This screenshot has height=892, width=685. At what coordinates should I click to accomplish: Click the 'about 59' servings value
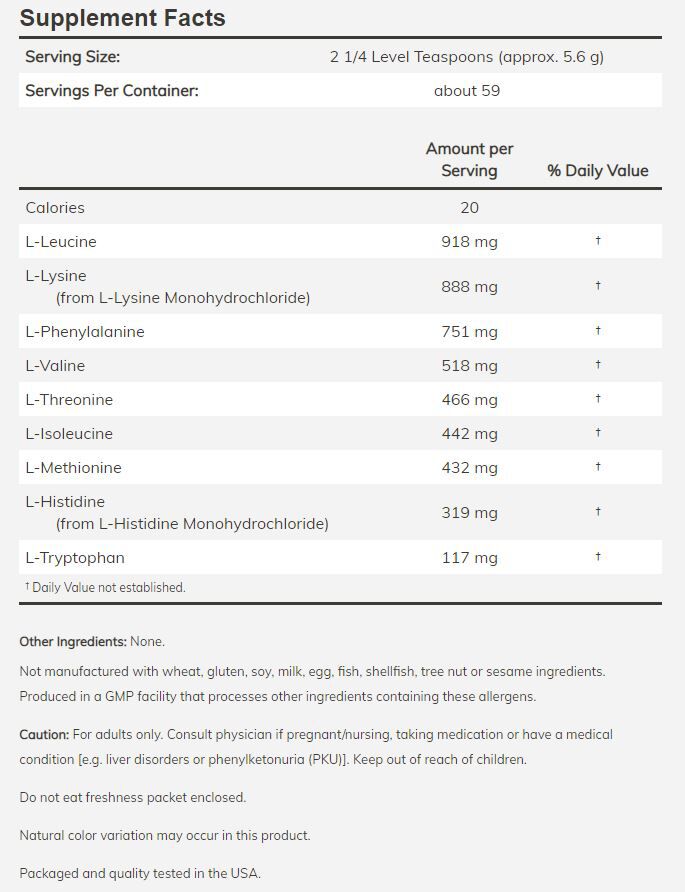pos(467,91)
